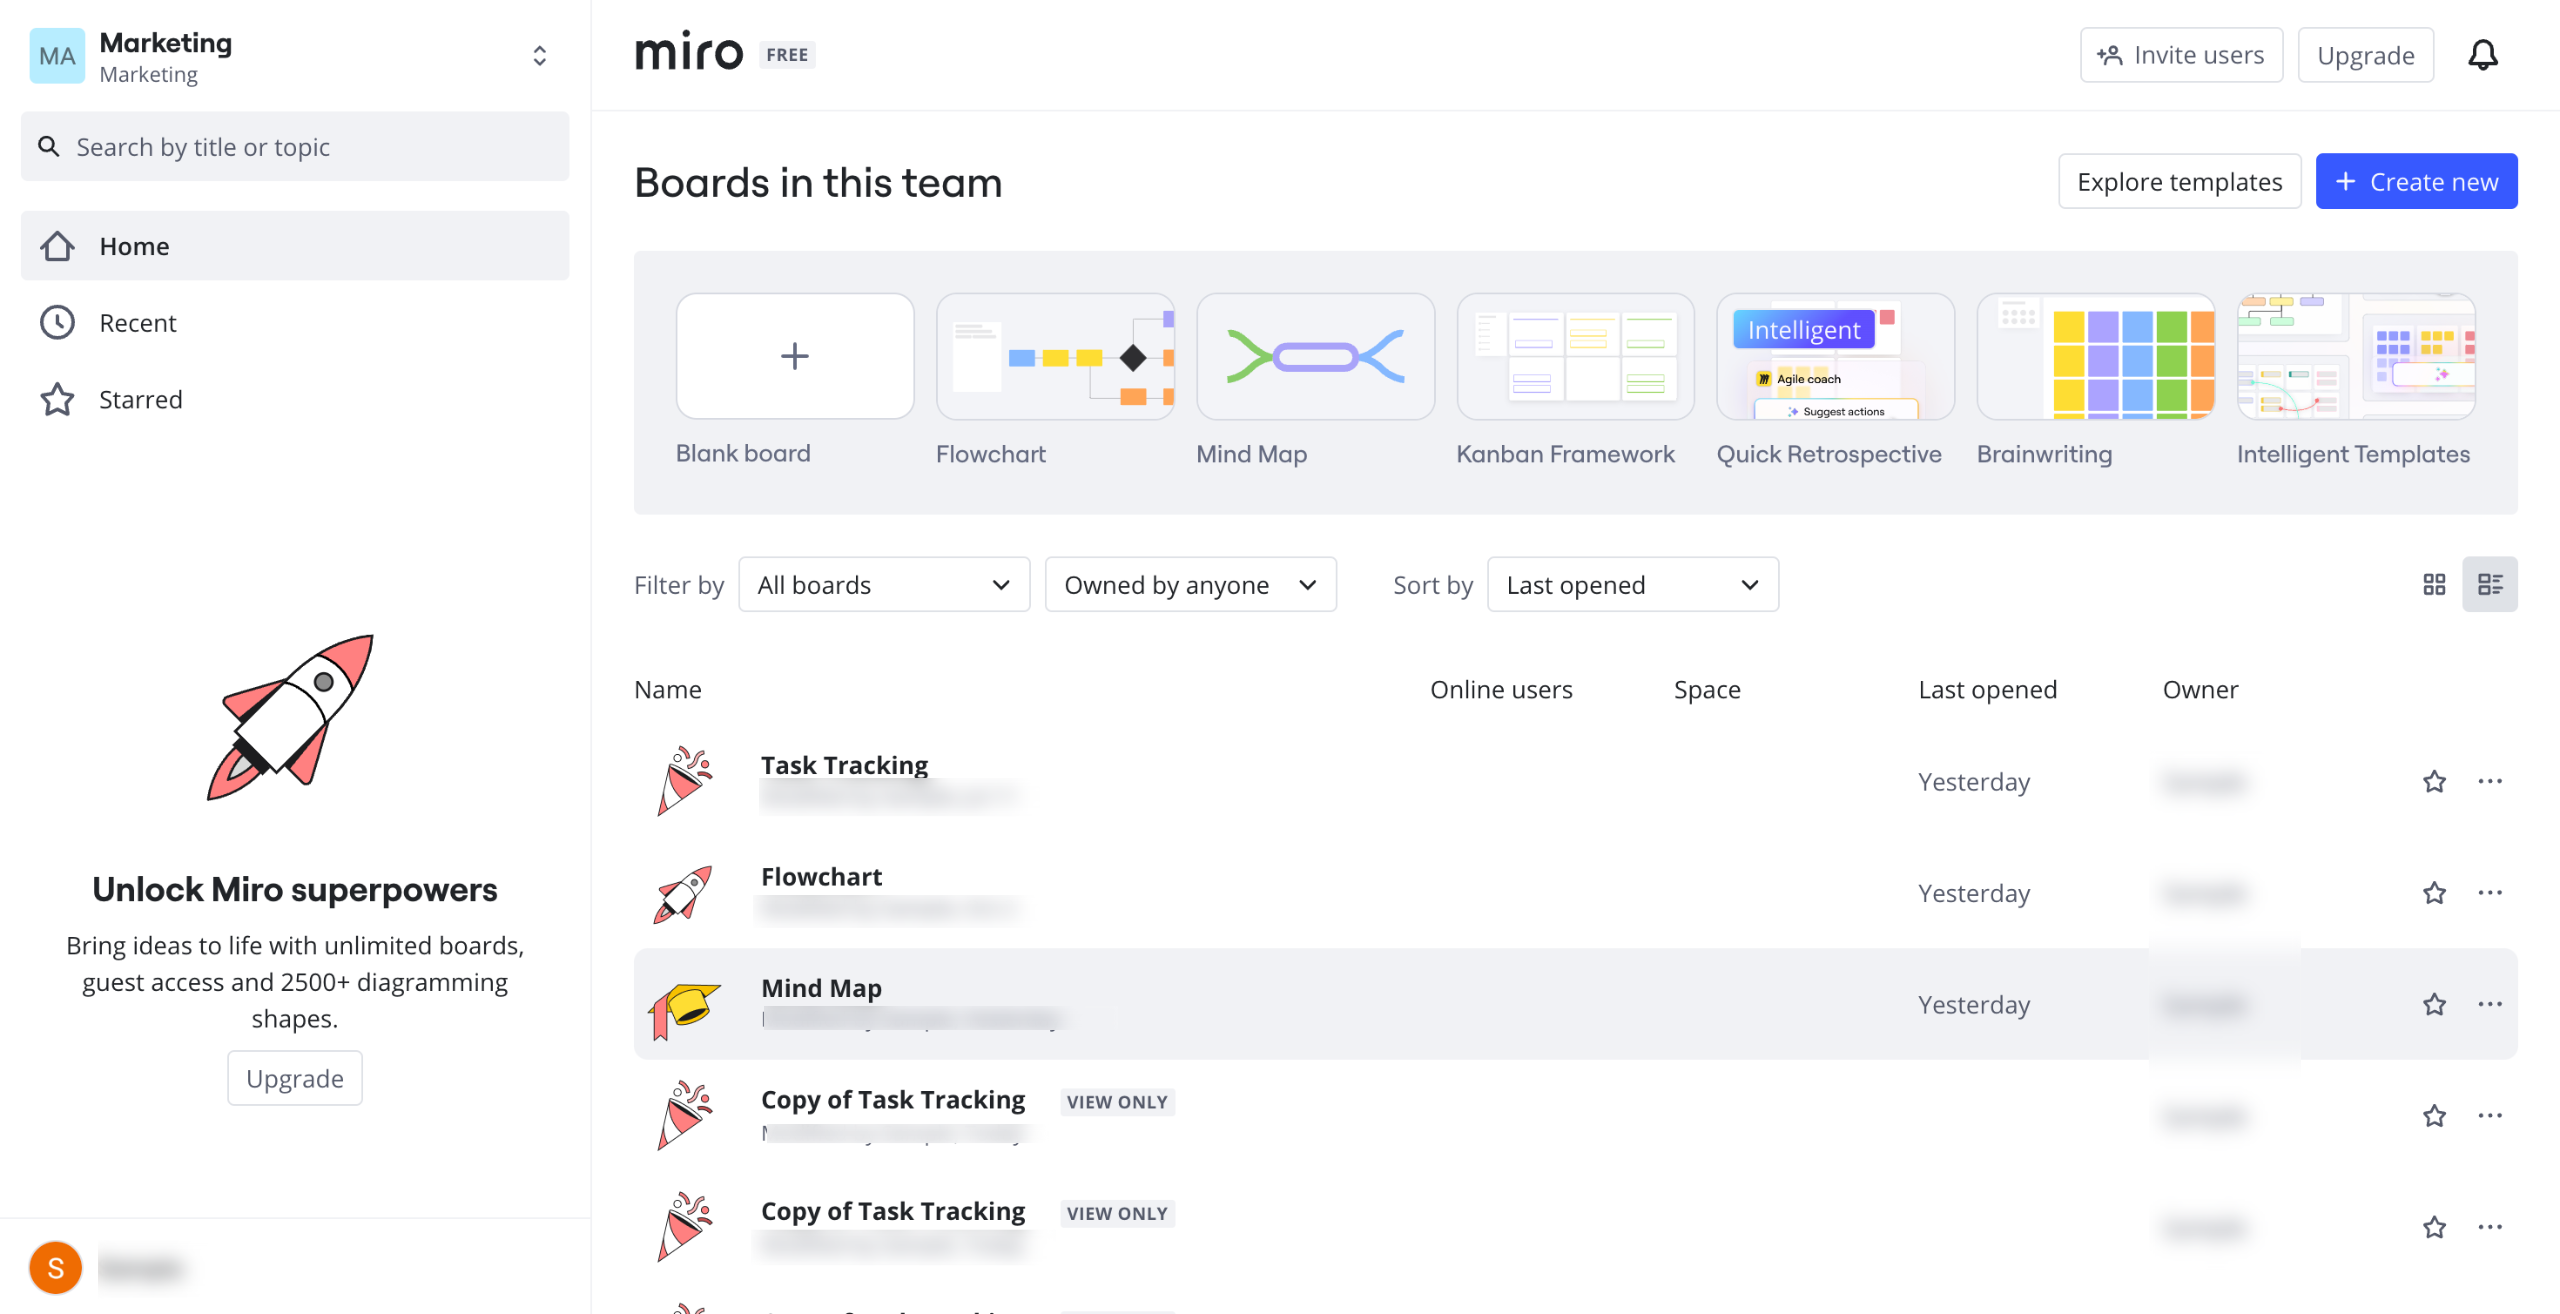Switch to list view layout
The image size is (2560, 1314).
point(2489,584)
